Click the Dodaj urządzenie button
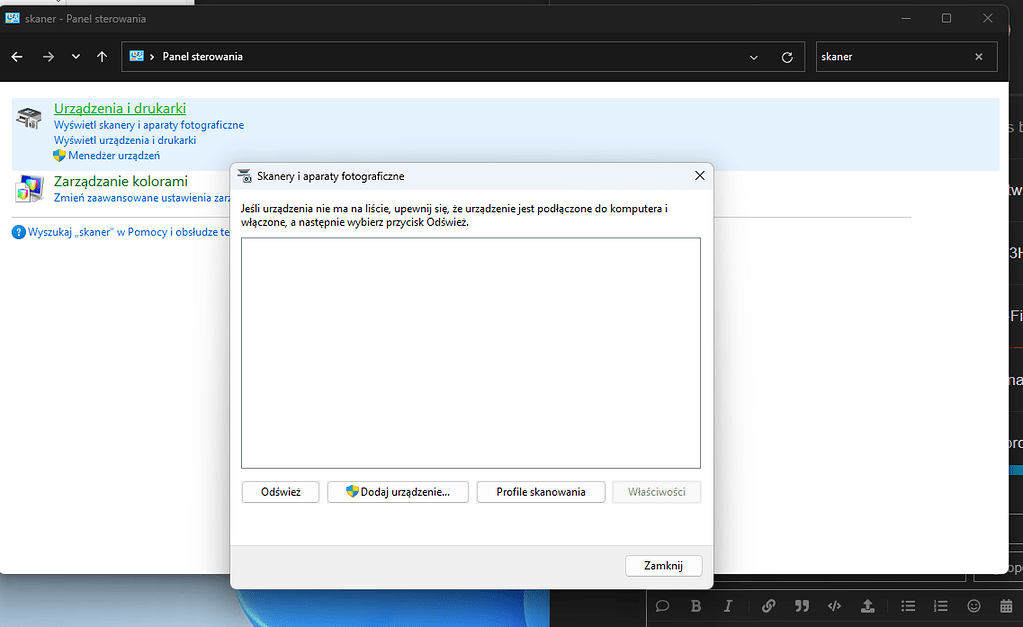The height and width of the screenshot is (627, 1023). tap(398, 492)
